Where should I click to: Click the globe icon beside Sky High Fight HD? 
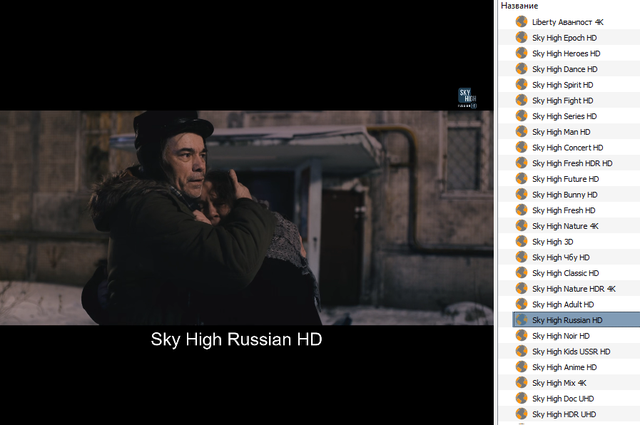coord(521,100)
